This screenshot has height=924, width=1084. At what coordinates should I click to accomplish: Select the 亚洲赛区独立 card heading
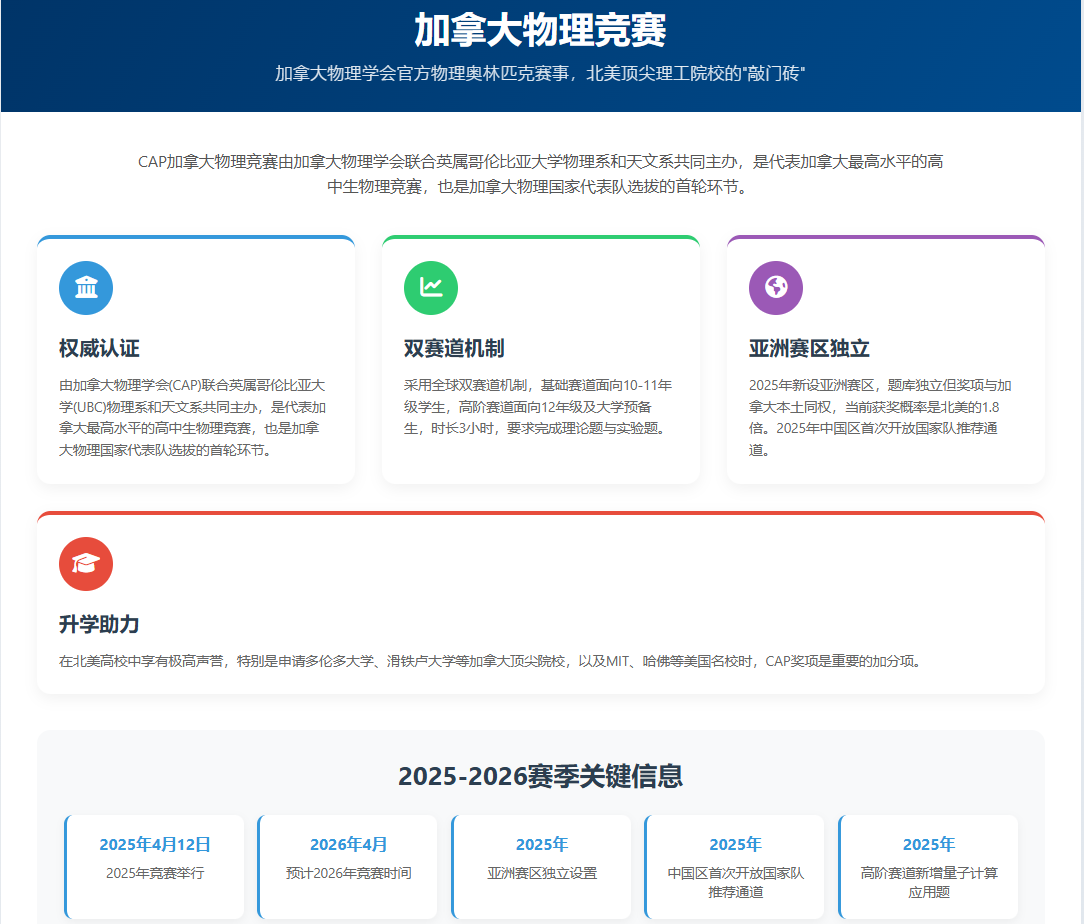809,348
